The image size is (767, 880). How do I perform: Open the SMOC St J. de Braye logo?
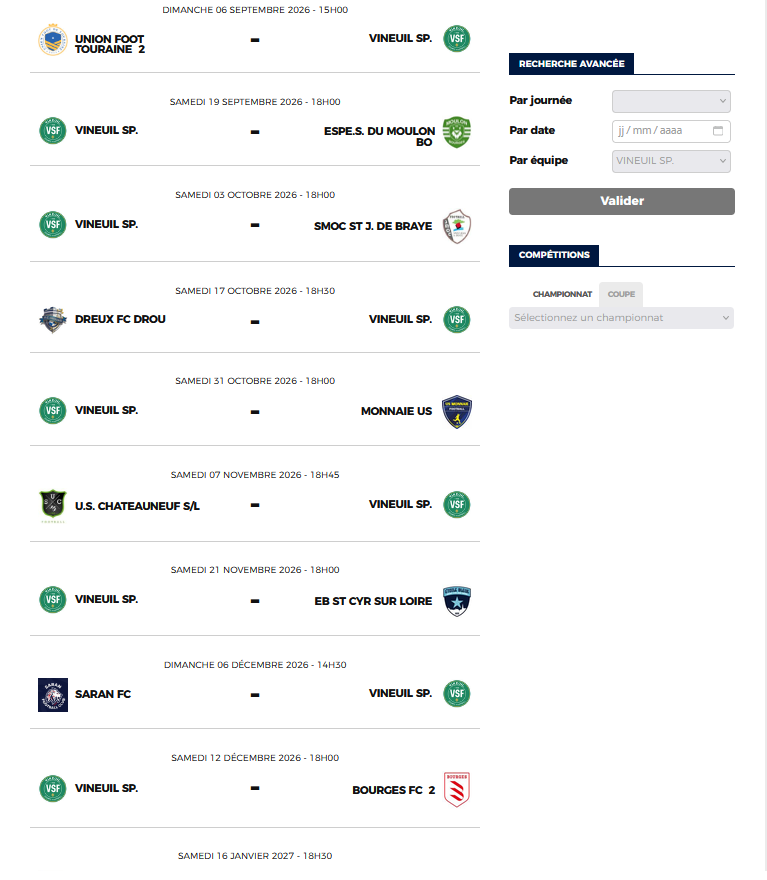[457, 226]
